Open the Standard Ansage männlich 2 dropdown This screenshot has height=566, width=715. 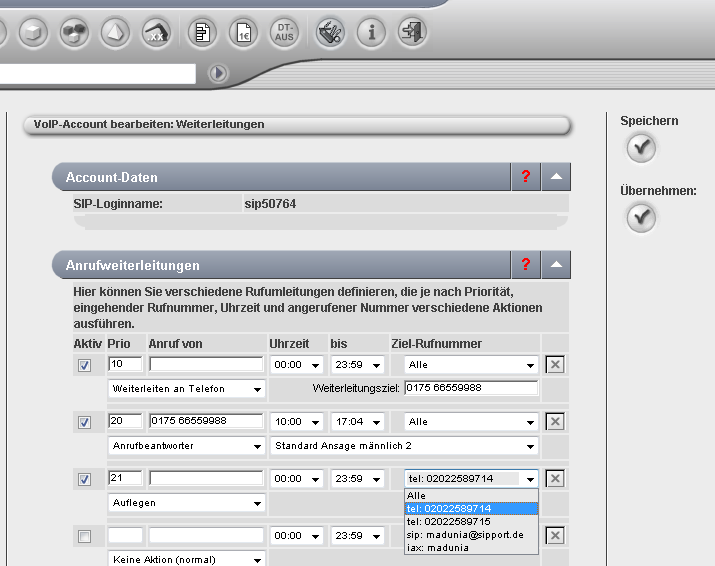coord(404,446)
